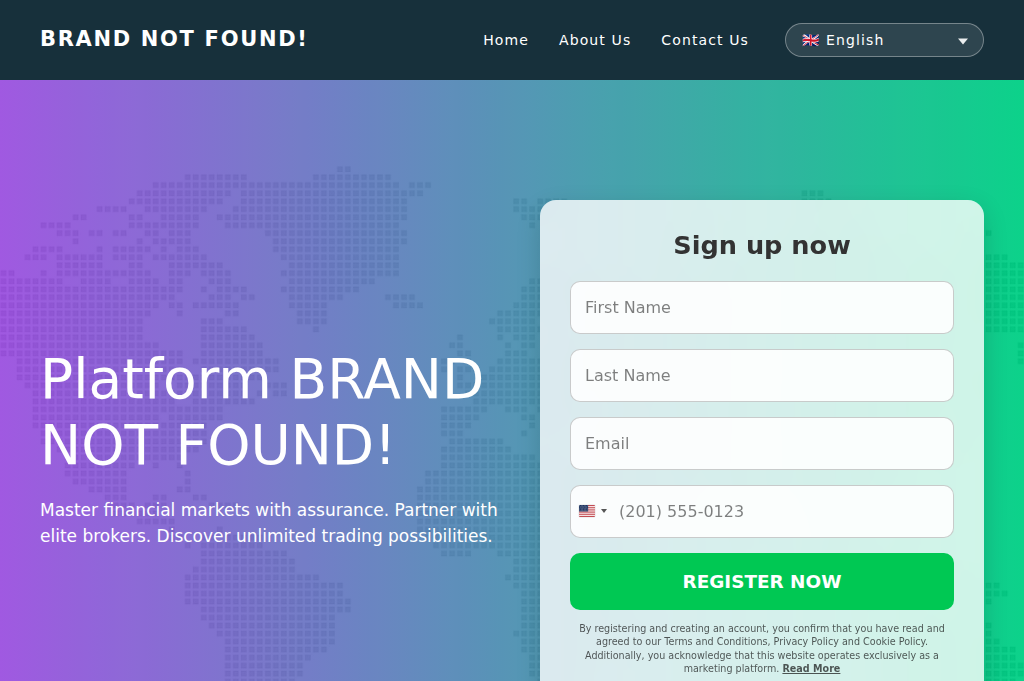Focus the phone number field

point(780,511)
